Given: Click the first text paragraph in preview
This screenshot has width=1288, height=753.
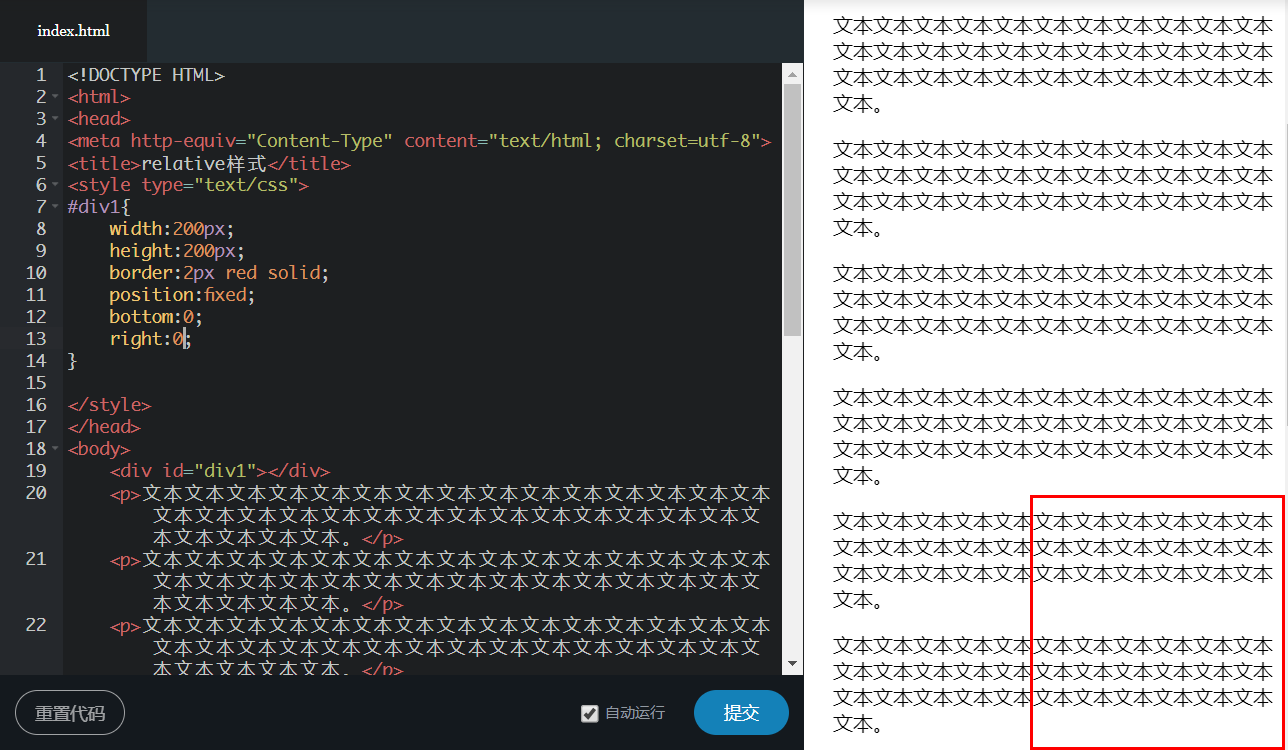Looking at the screenshot, I should click(x=1053, y=65).
